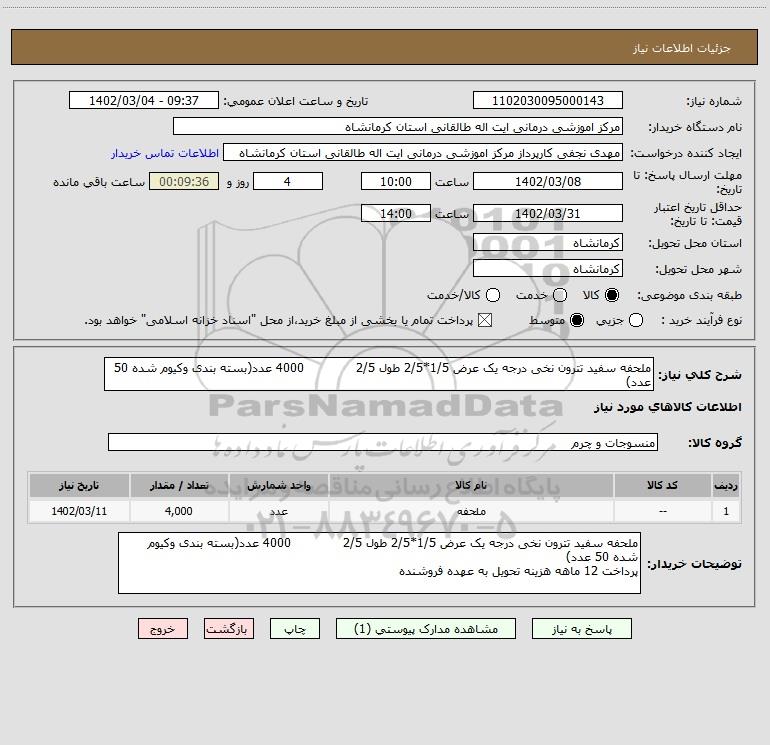
Task: Click the ایجاد کننده درخواست field
Action: click(x=423, y=152)
